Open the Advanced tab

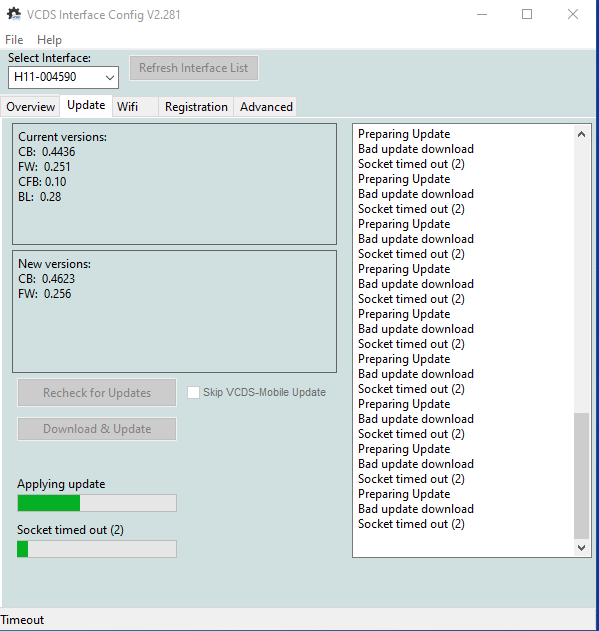[x=266, y=107]
